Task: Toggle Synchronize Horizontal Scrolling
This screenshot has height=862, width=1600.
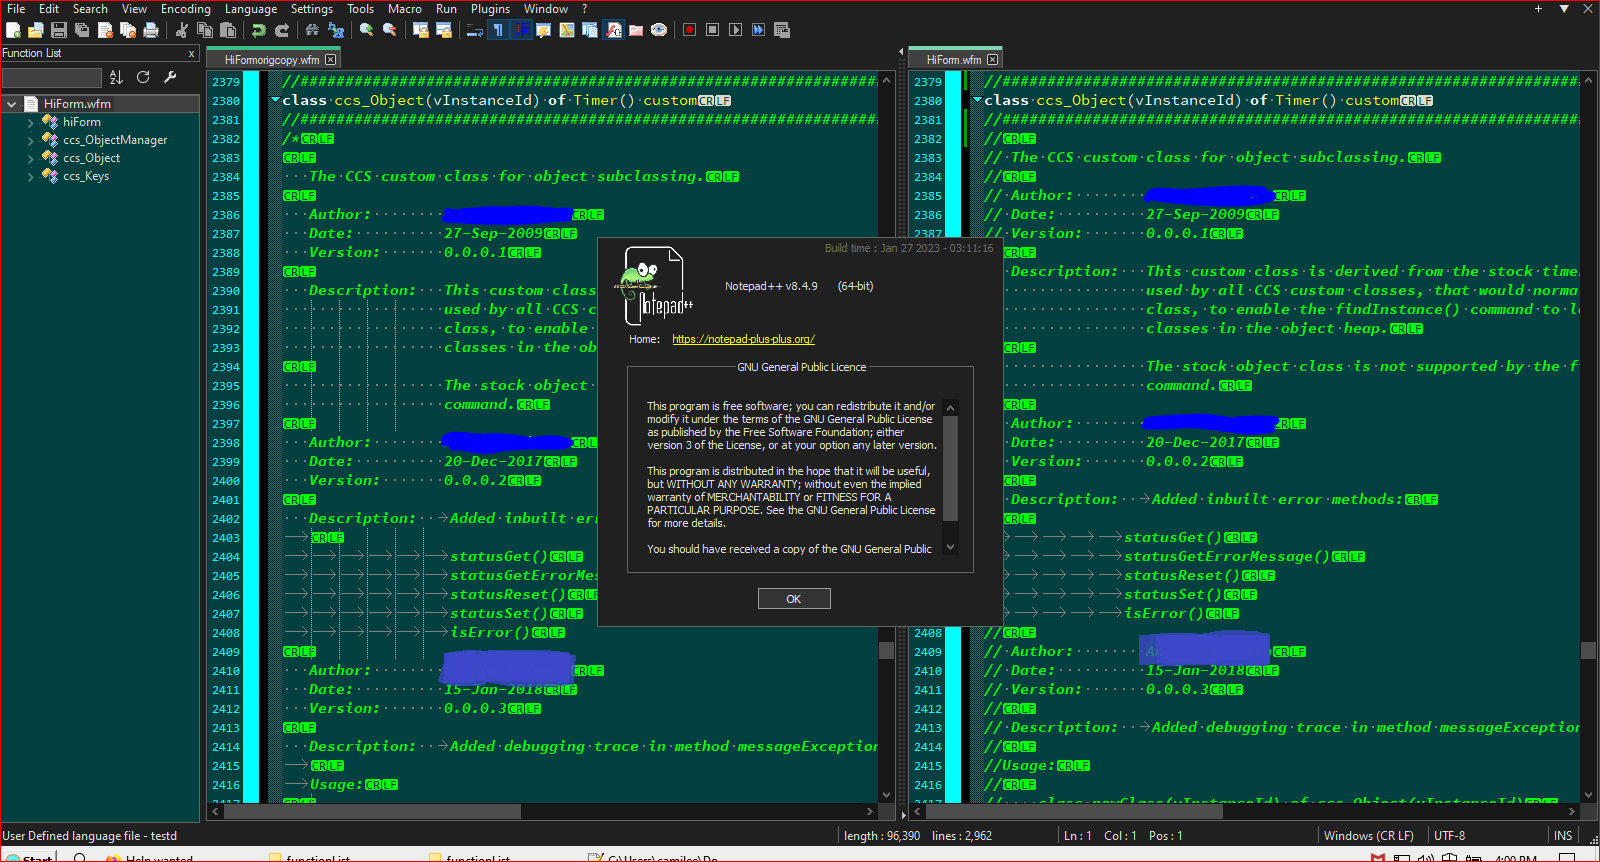Action: click(444, 30)
